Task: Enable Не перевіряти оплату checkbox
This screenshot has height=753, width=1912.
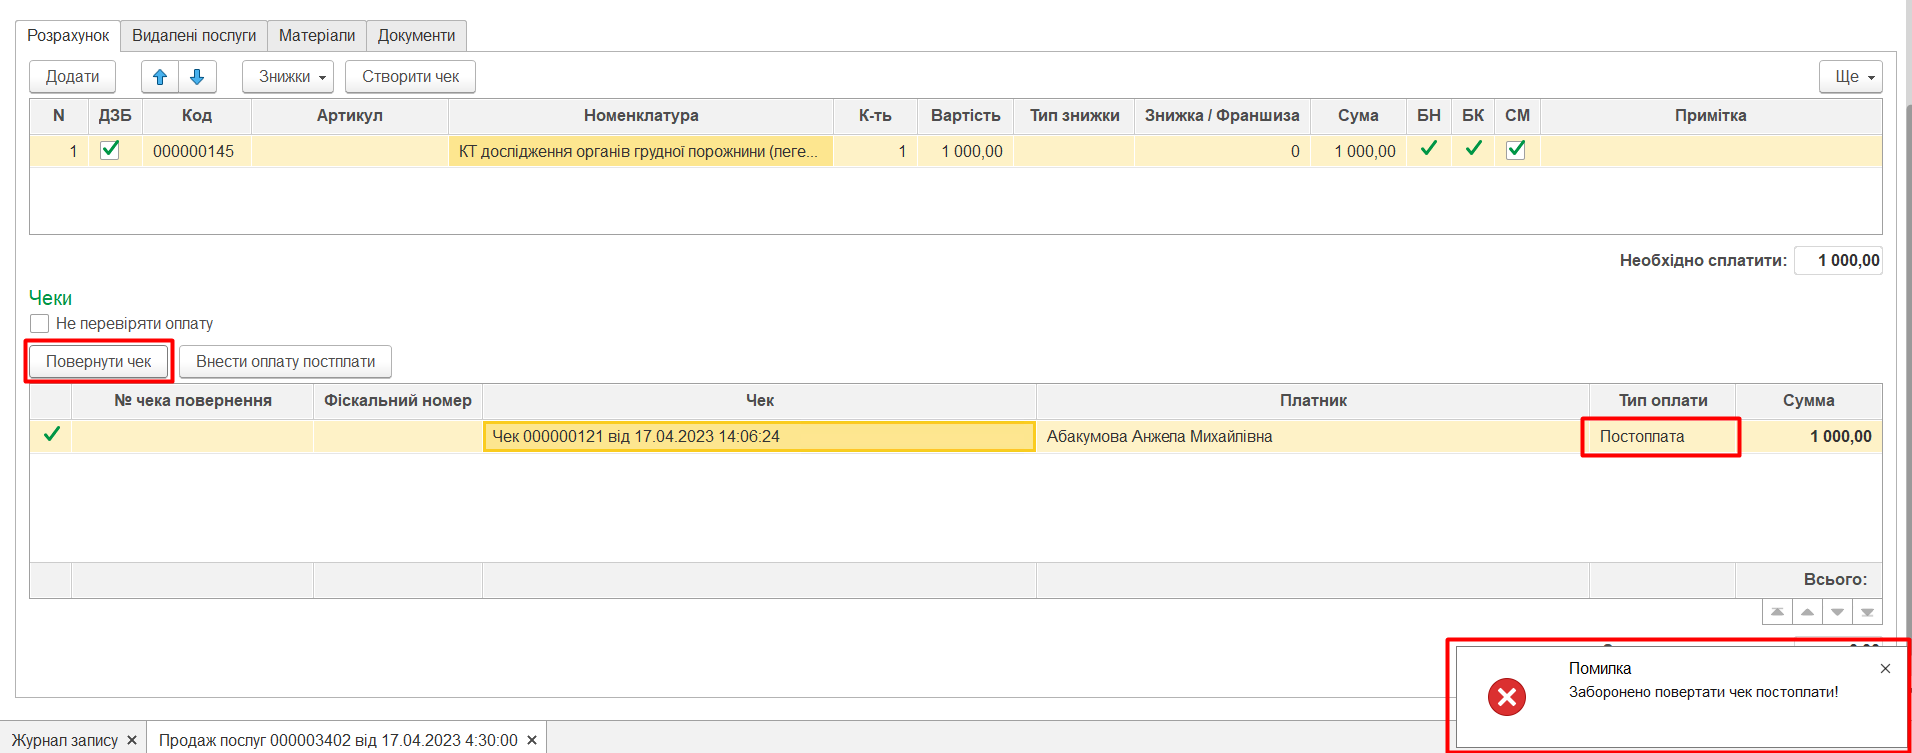Action: [x=40, y=324]
